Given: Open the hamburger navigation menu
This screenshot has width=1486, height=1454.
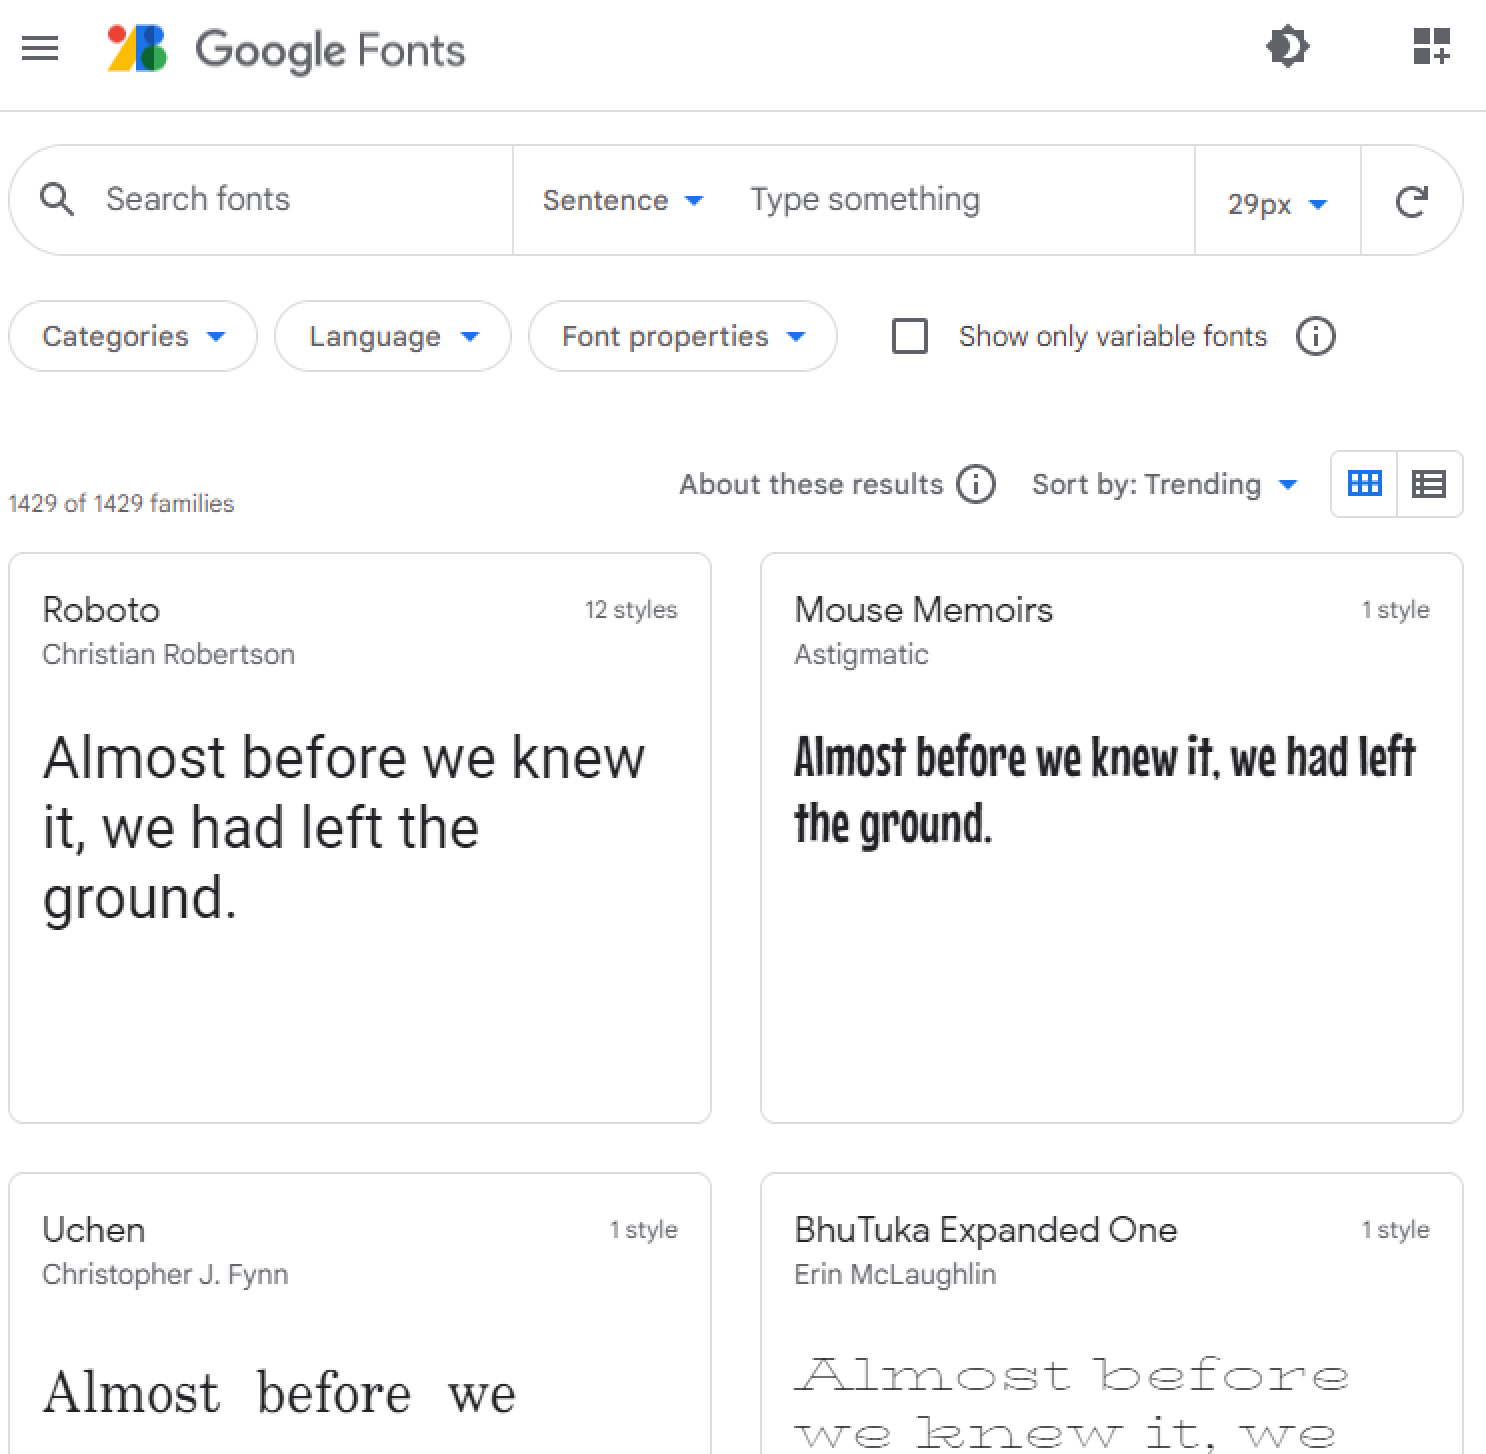Looking at the screenshot, I should [40, 48].
